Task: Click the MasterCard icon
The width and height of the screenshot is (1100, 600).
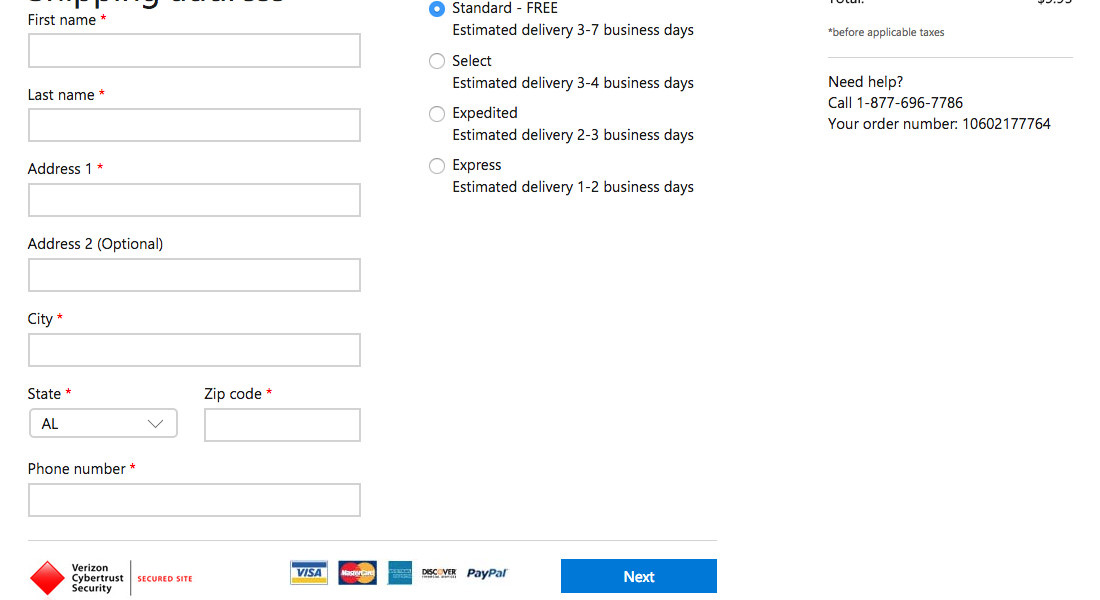Action: click(x=357, y=573)
